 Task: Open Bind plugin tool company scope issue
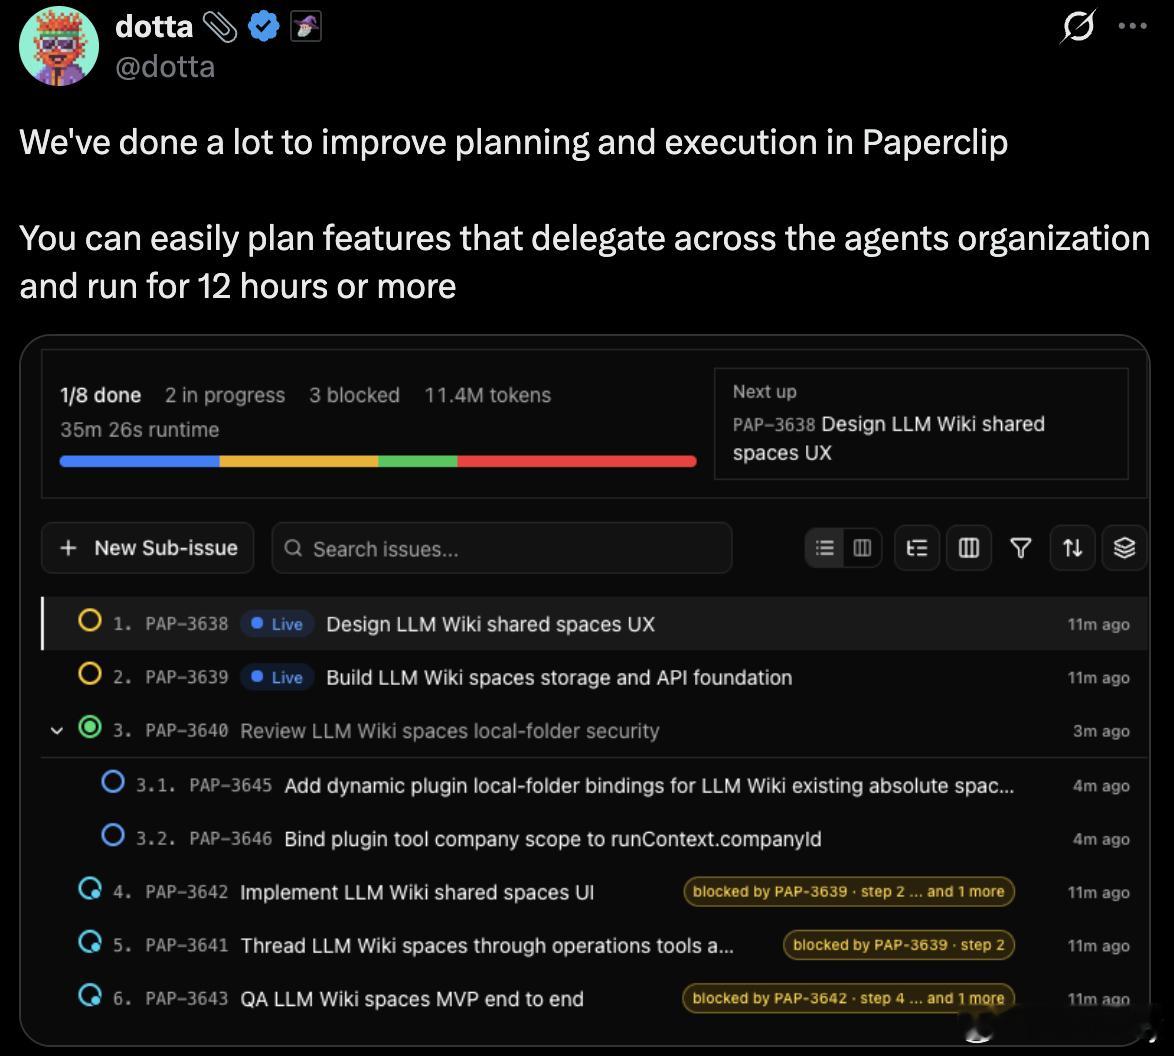(553, 839)
